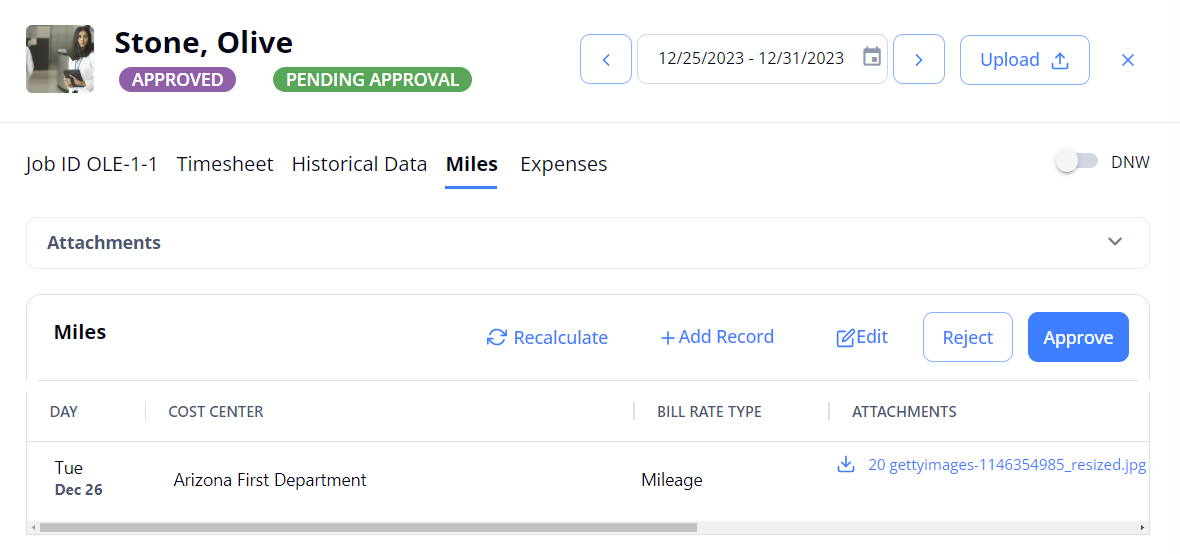Click the Recalculate refresh icon
The height and width of the screenshot is (554, 1180).
pos(497,337)
